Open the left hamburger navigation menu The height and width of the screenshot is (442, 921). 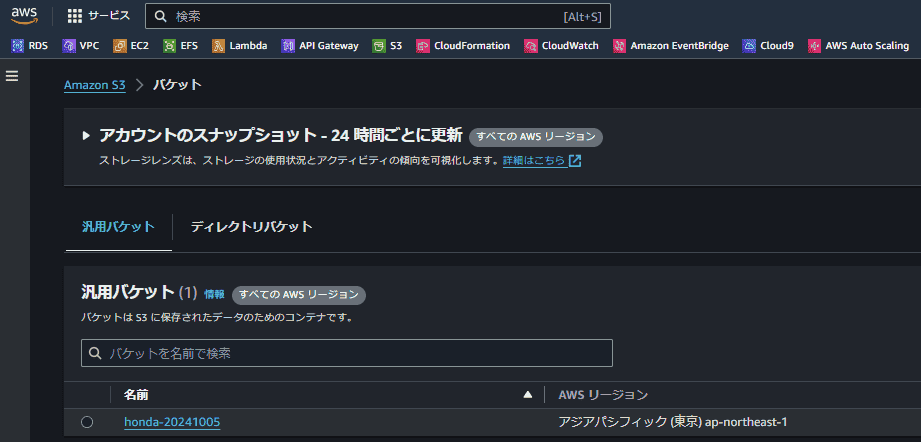click(12, 76)
